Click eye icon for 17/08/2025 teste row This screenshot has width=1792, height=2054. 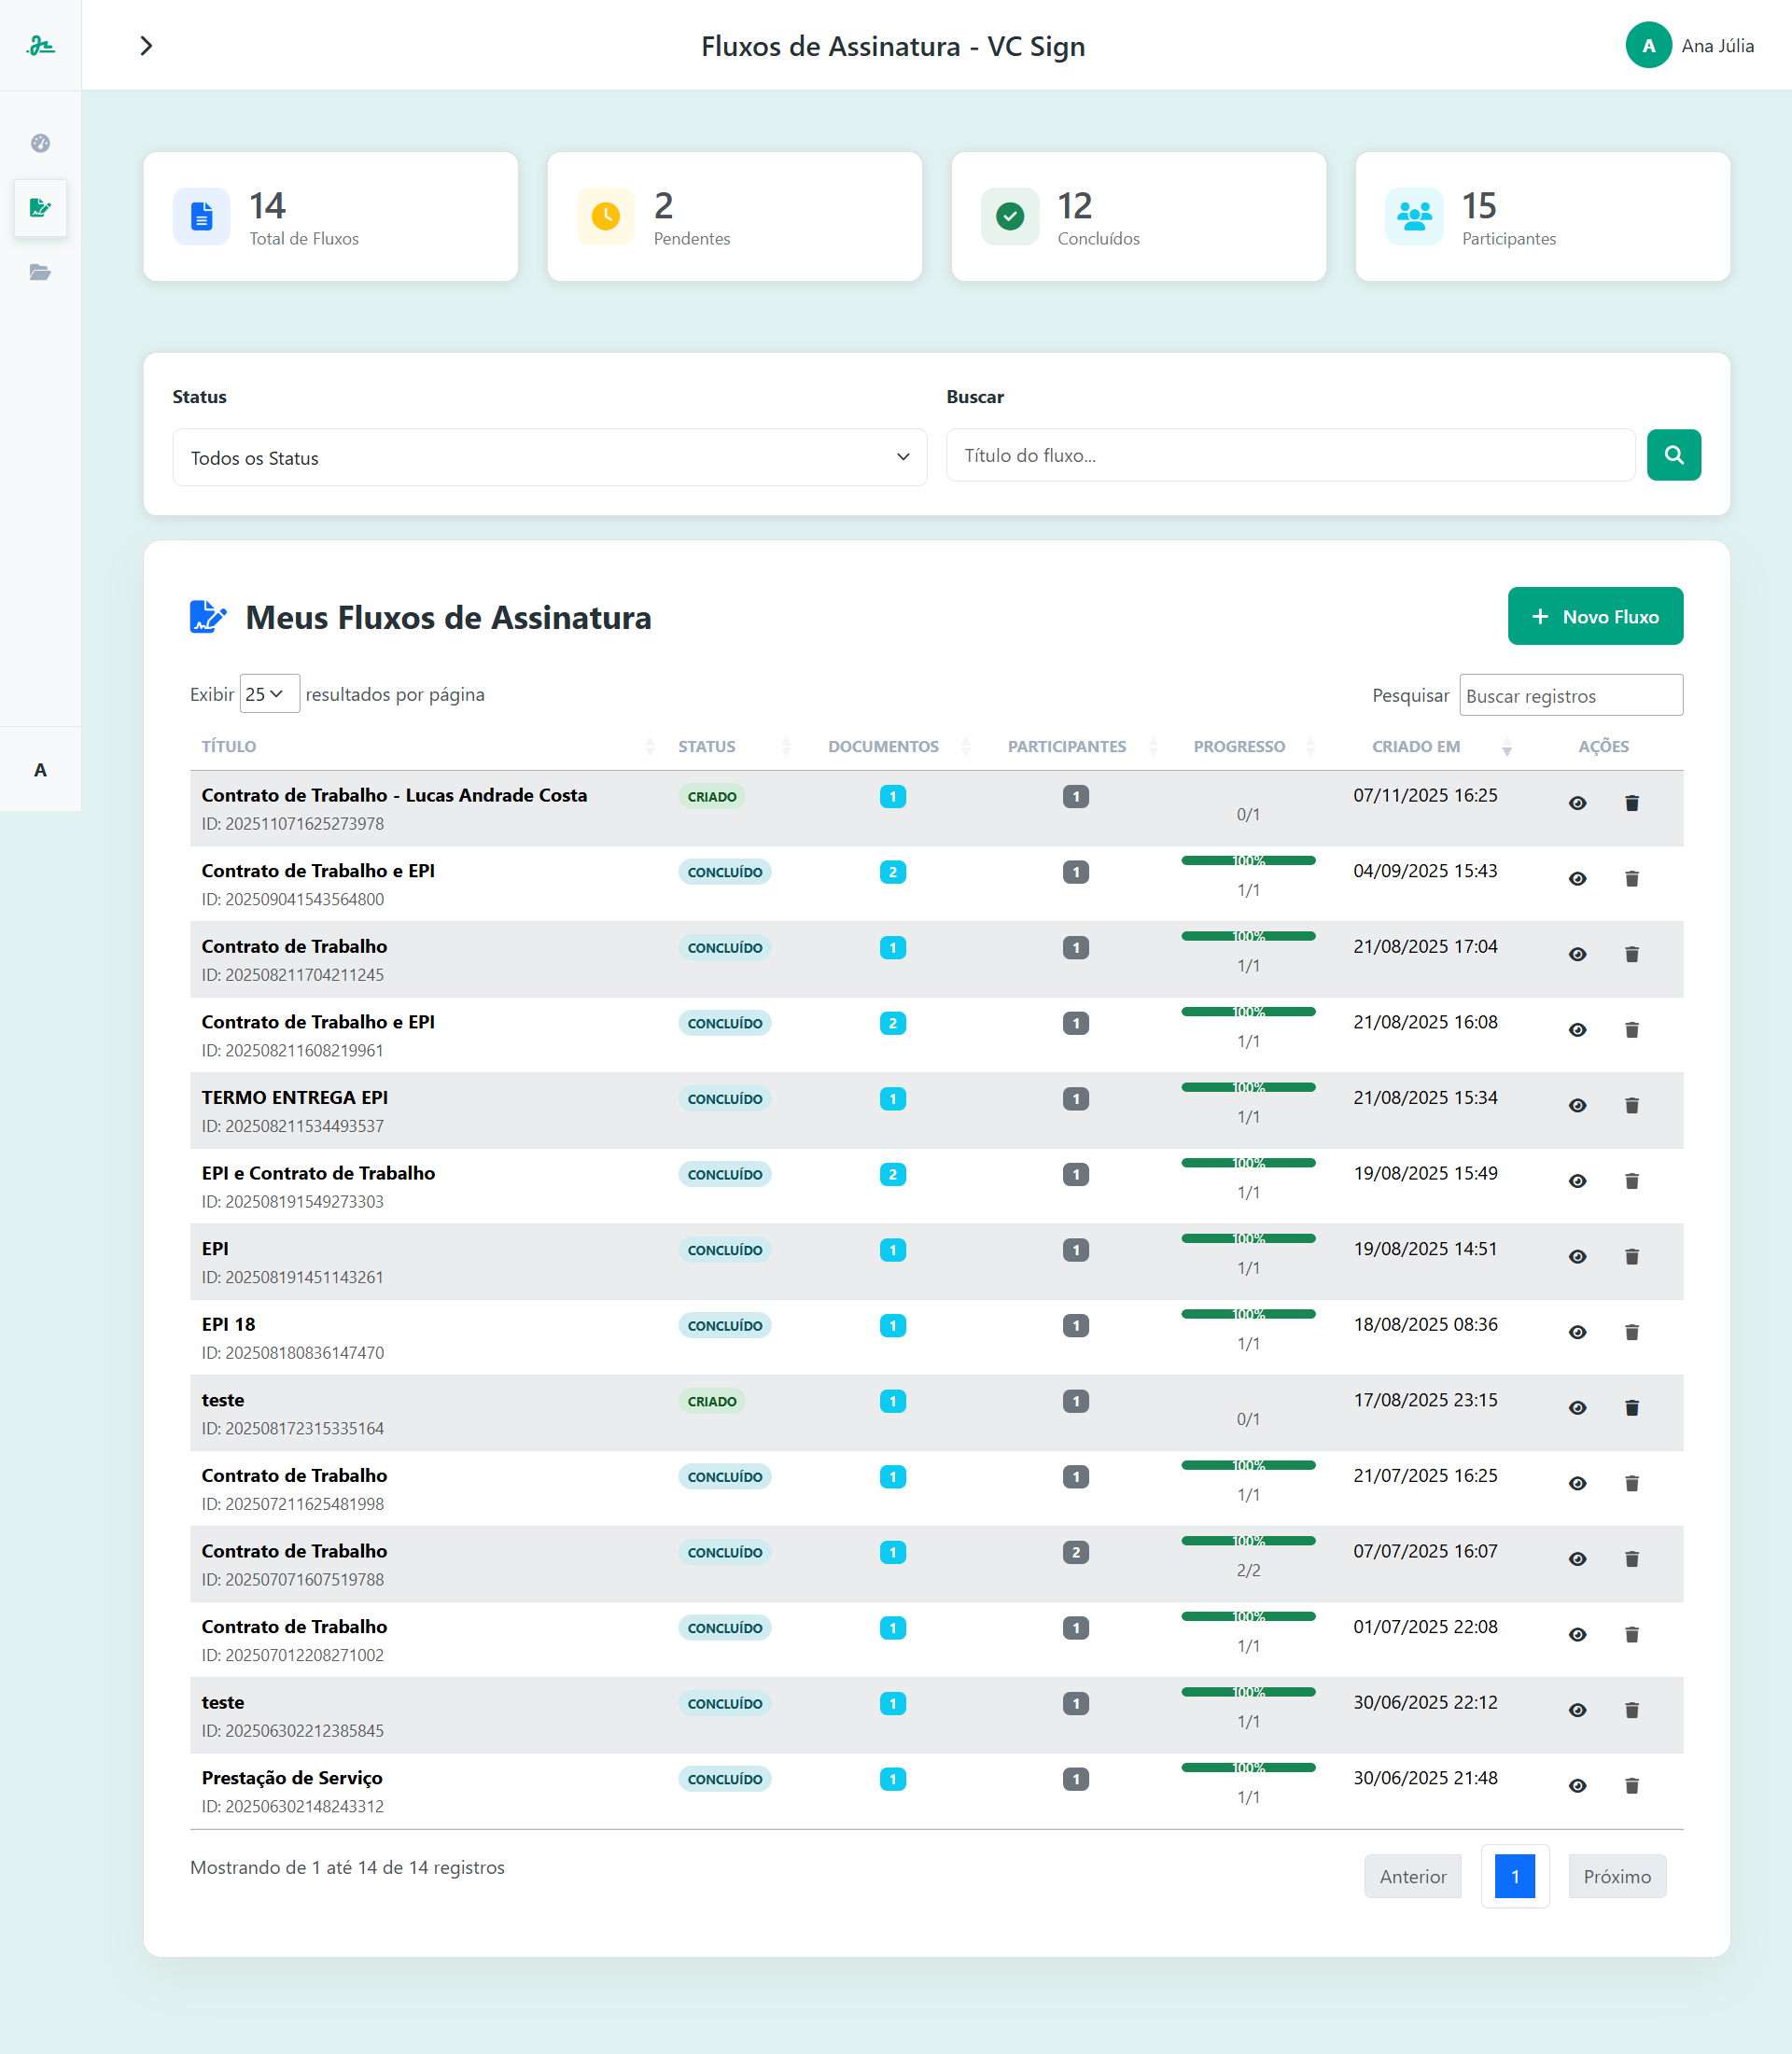(1577, 1408)
